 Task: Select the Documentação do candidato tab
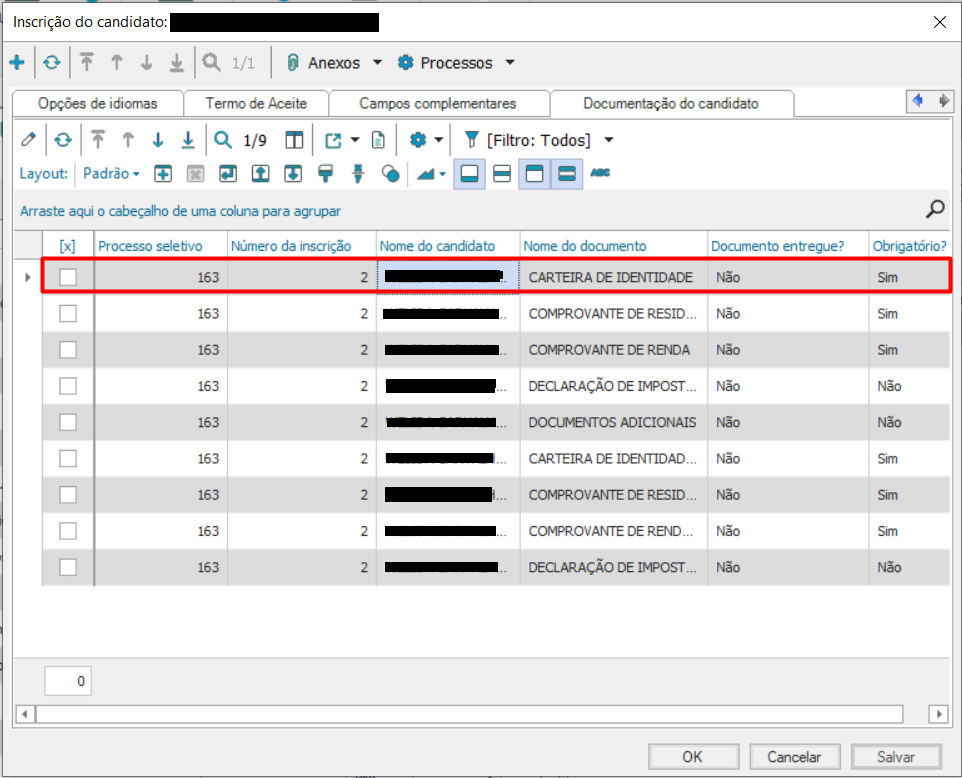(x=671, y=103)
